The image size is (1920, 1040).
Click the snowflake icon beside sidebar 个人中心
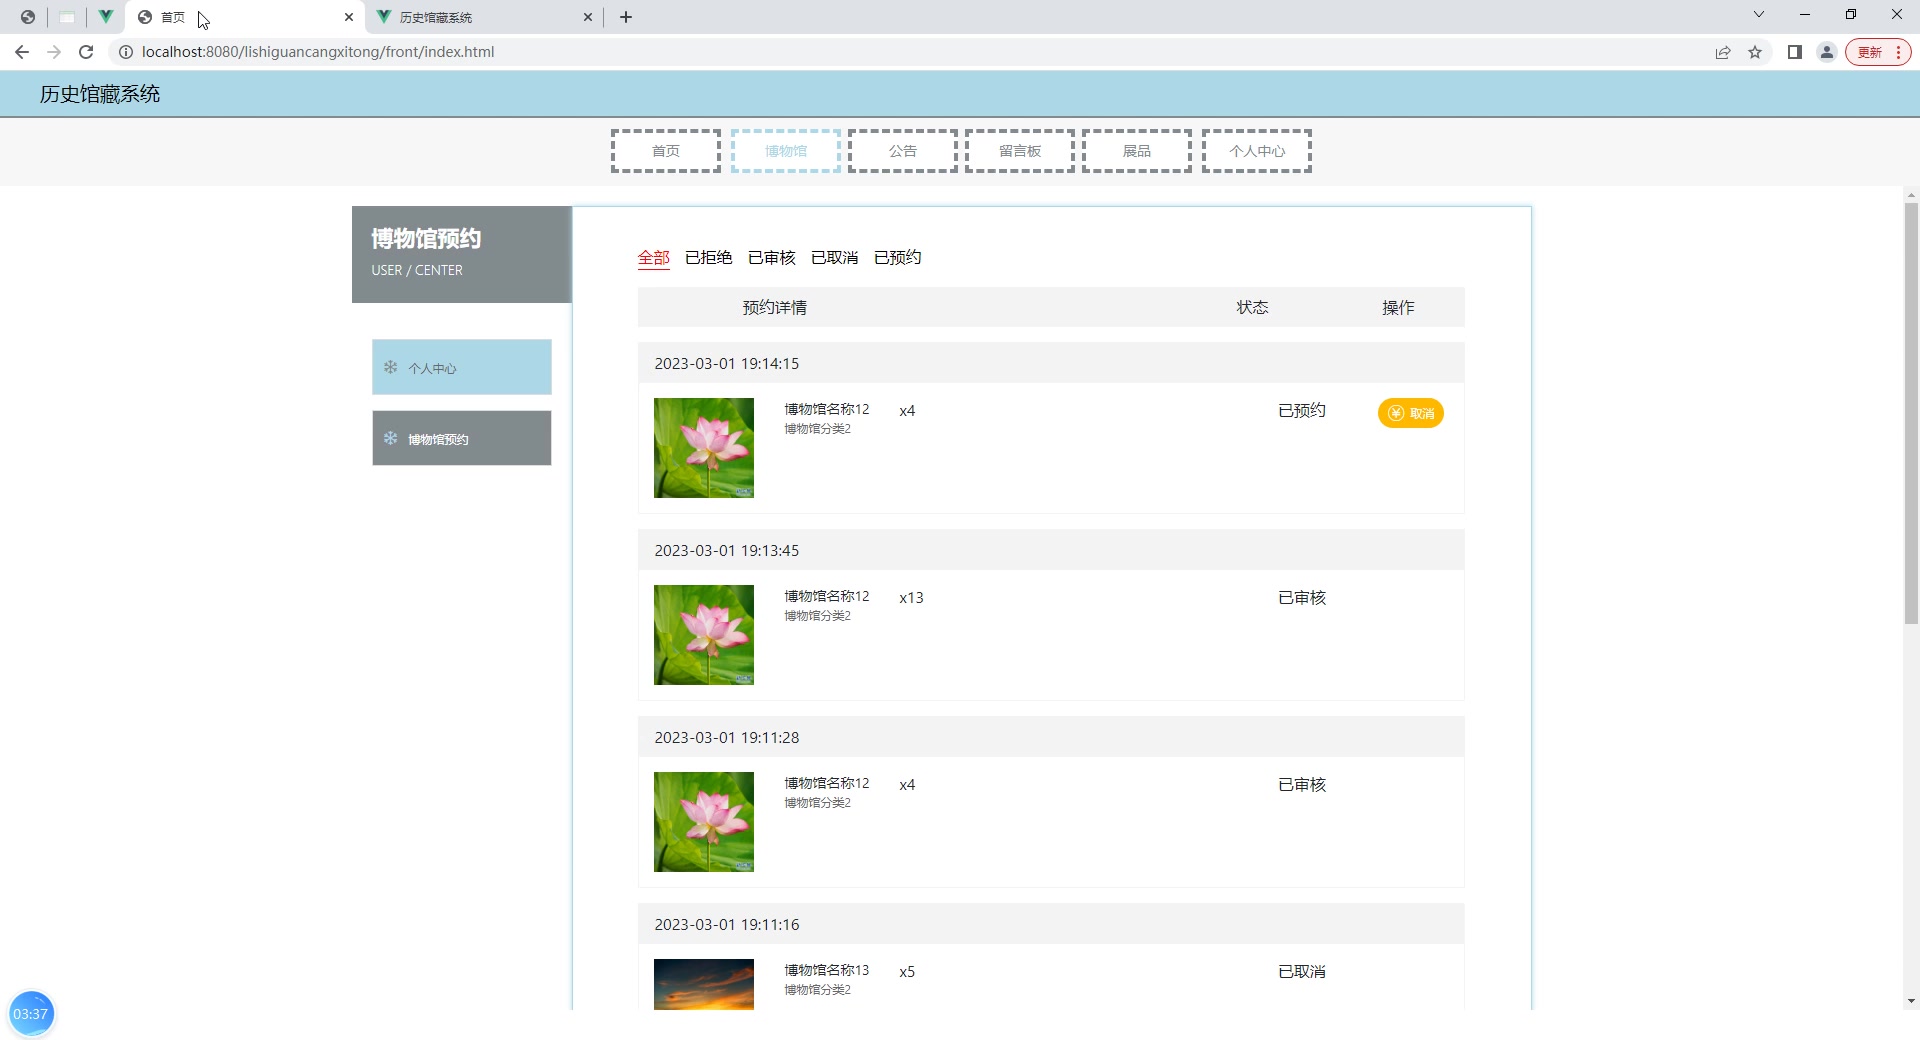[391, 367]
